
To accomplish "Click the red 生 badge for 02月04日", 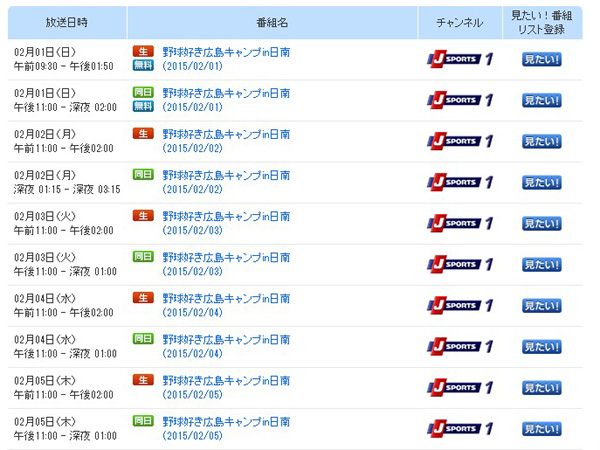I will (143, 298).
